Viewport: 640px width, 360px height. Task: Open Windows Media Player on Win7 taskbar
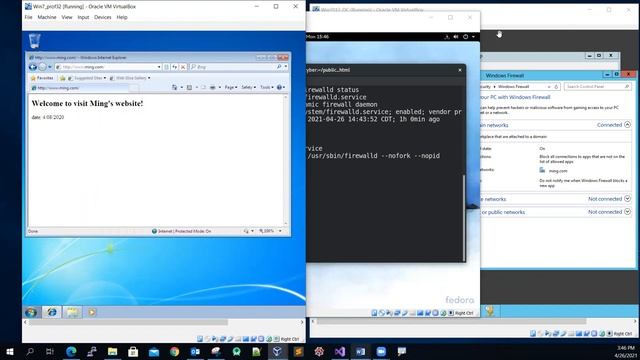(92, 312)
